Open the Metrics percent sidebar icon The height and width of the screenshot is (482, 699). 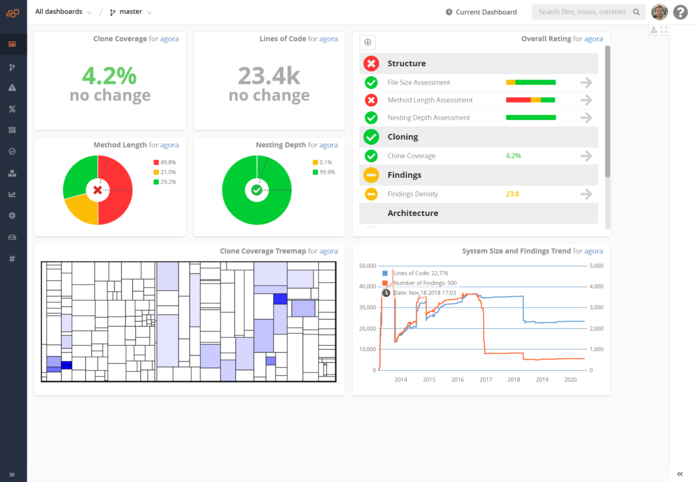[12, 109]
